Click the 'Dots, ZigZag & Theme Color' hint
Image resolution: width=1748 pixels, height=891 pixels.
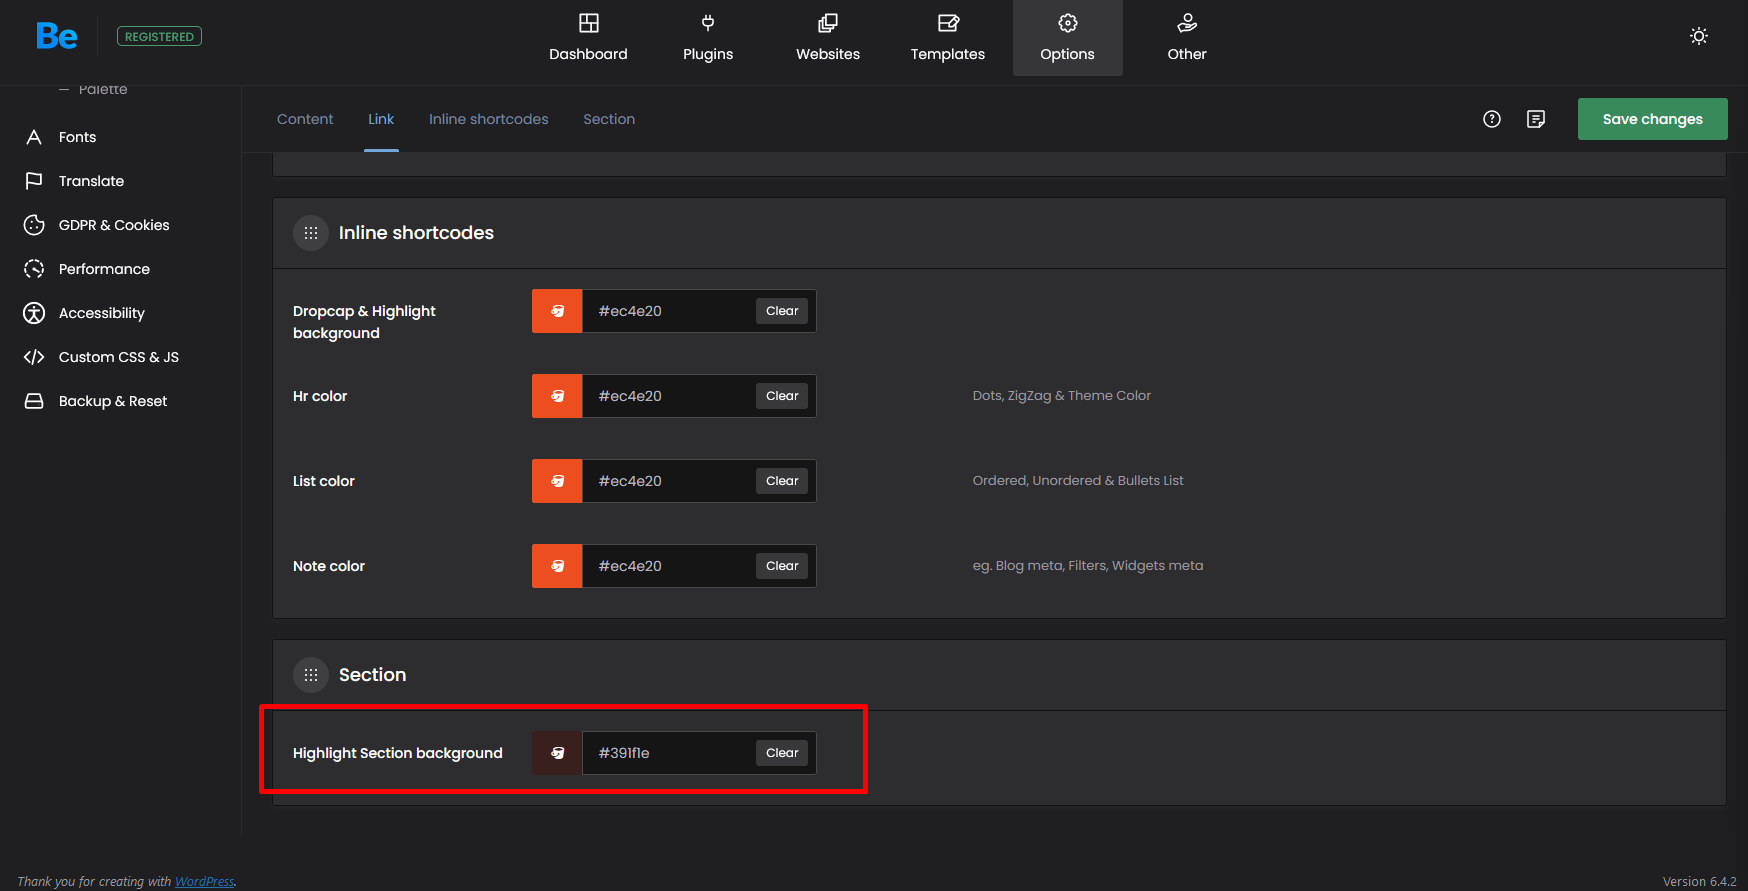1061,396
